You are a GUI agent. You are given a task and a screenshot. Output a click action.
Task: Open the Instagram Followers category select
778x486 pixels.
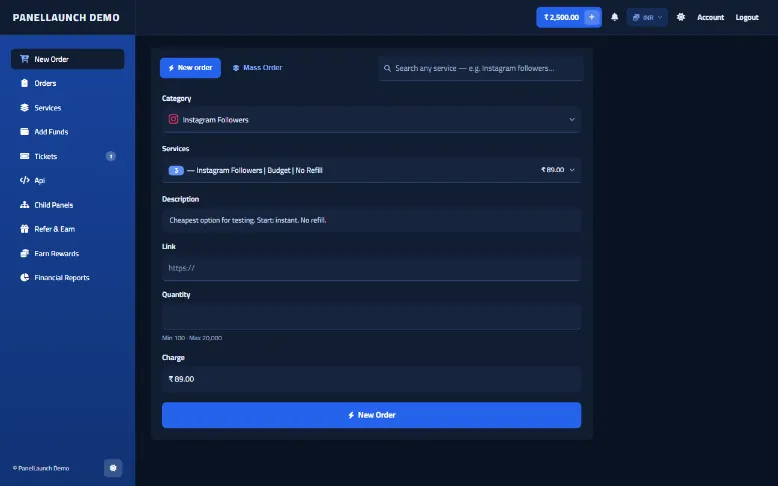(x=371, y=120)
